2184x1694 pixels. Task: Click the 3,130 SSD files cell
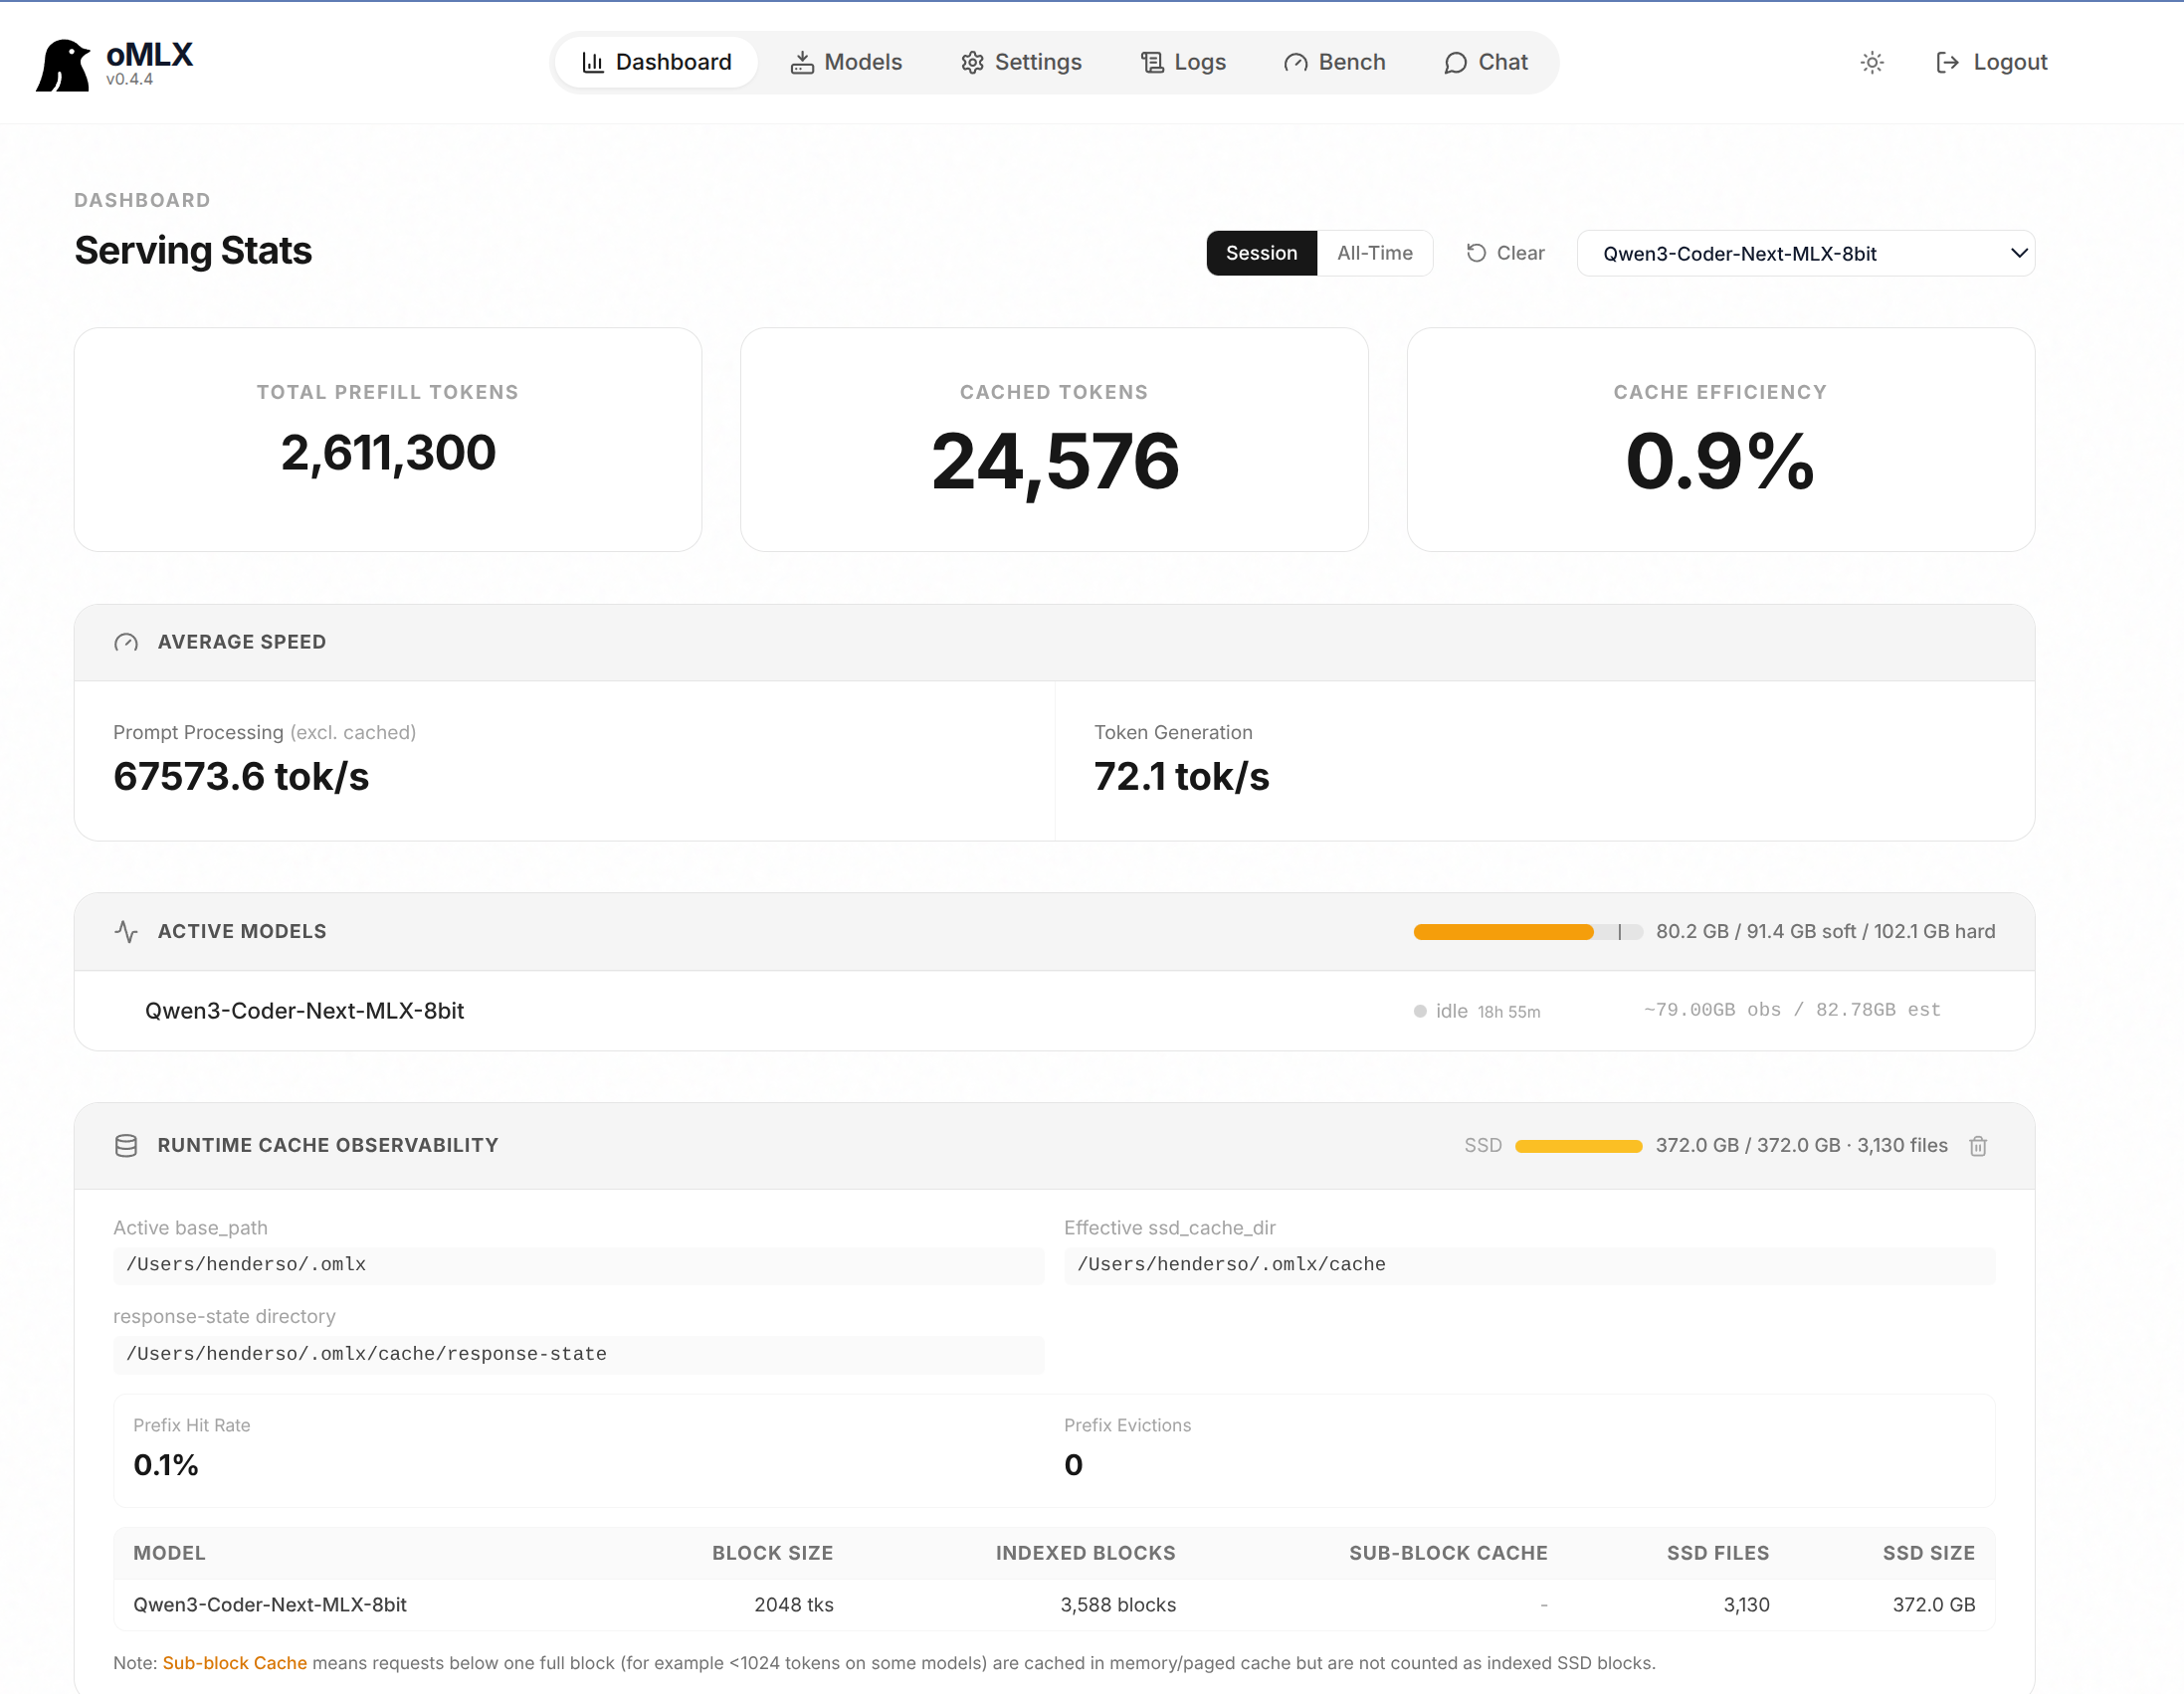point(1746,1605)
